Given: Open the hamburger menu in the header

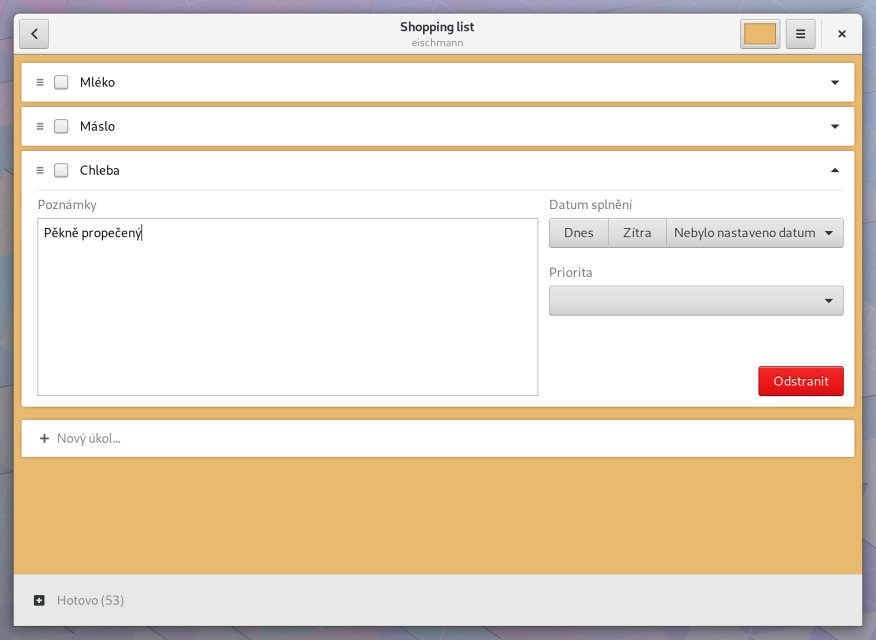Looking at the screenshot, I should tap(800, 34).
